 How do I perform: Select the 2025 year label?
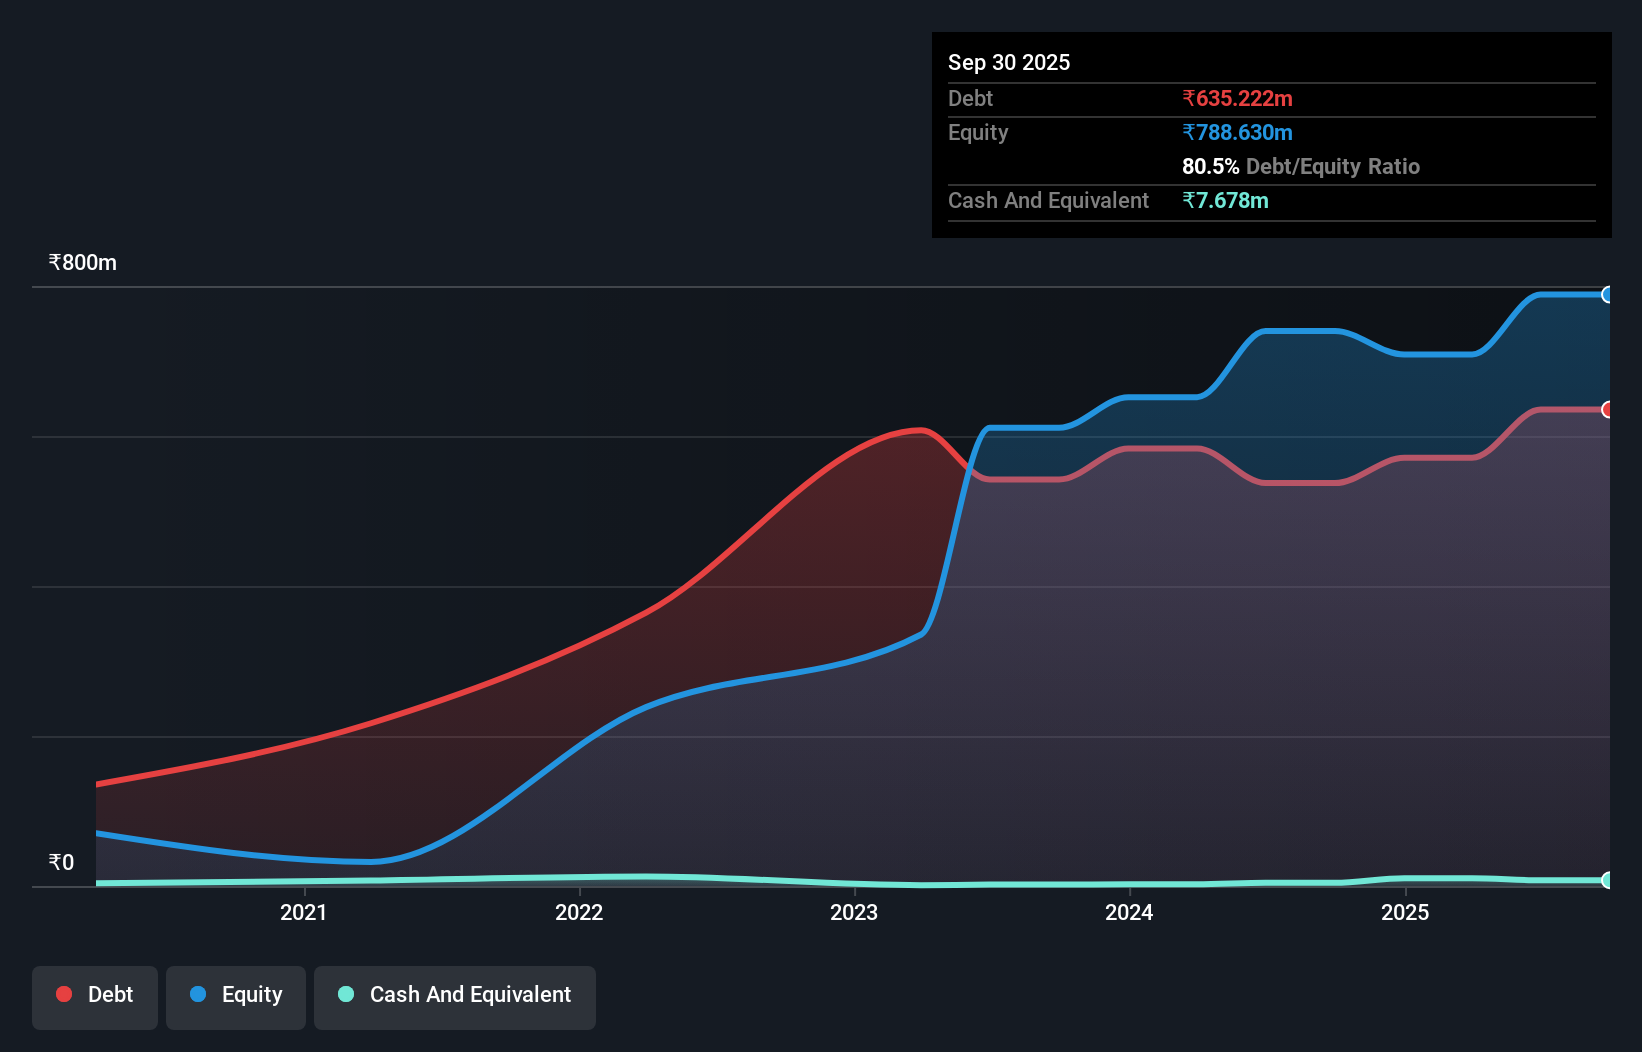tap(1405, 912)
